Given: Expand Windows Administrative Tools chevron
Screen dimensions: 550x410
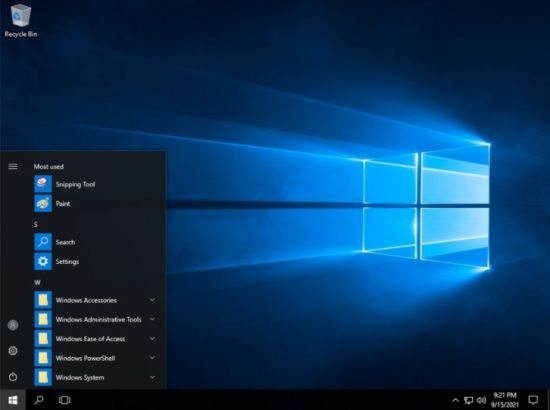Looking at the screenshot, I should click(152, 319).
